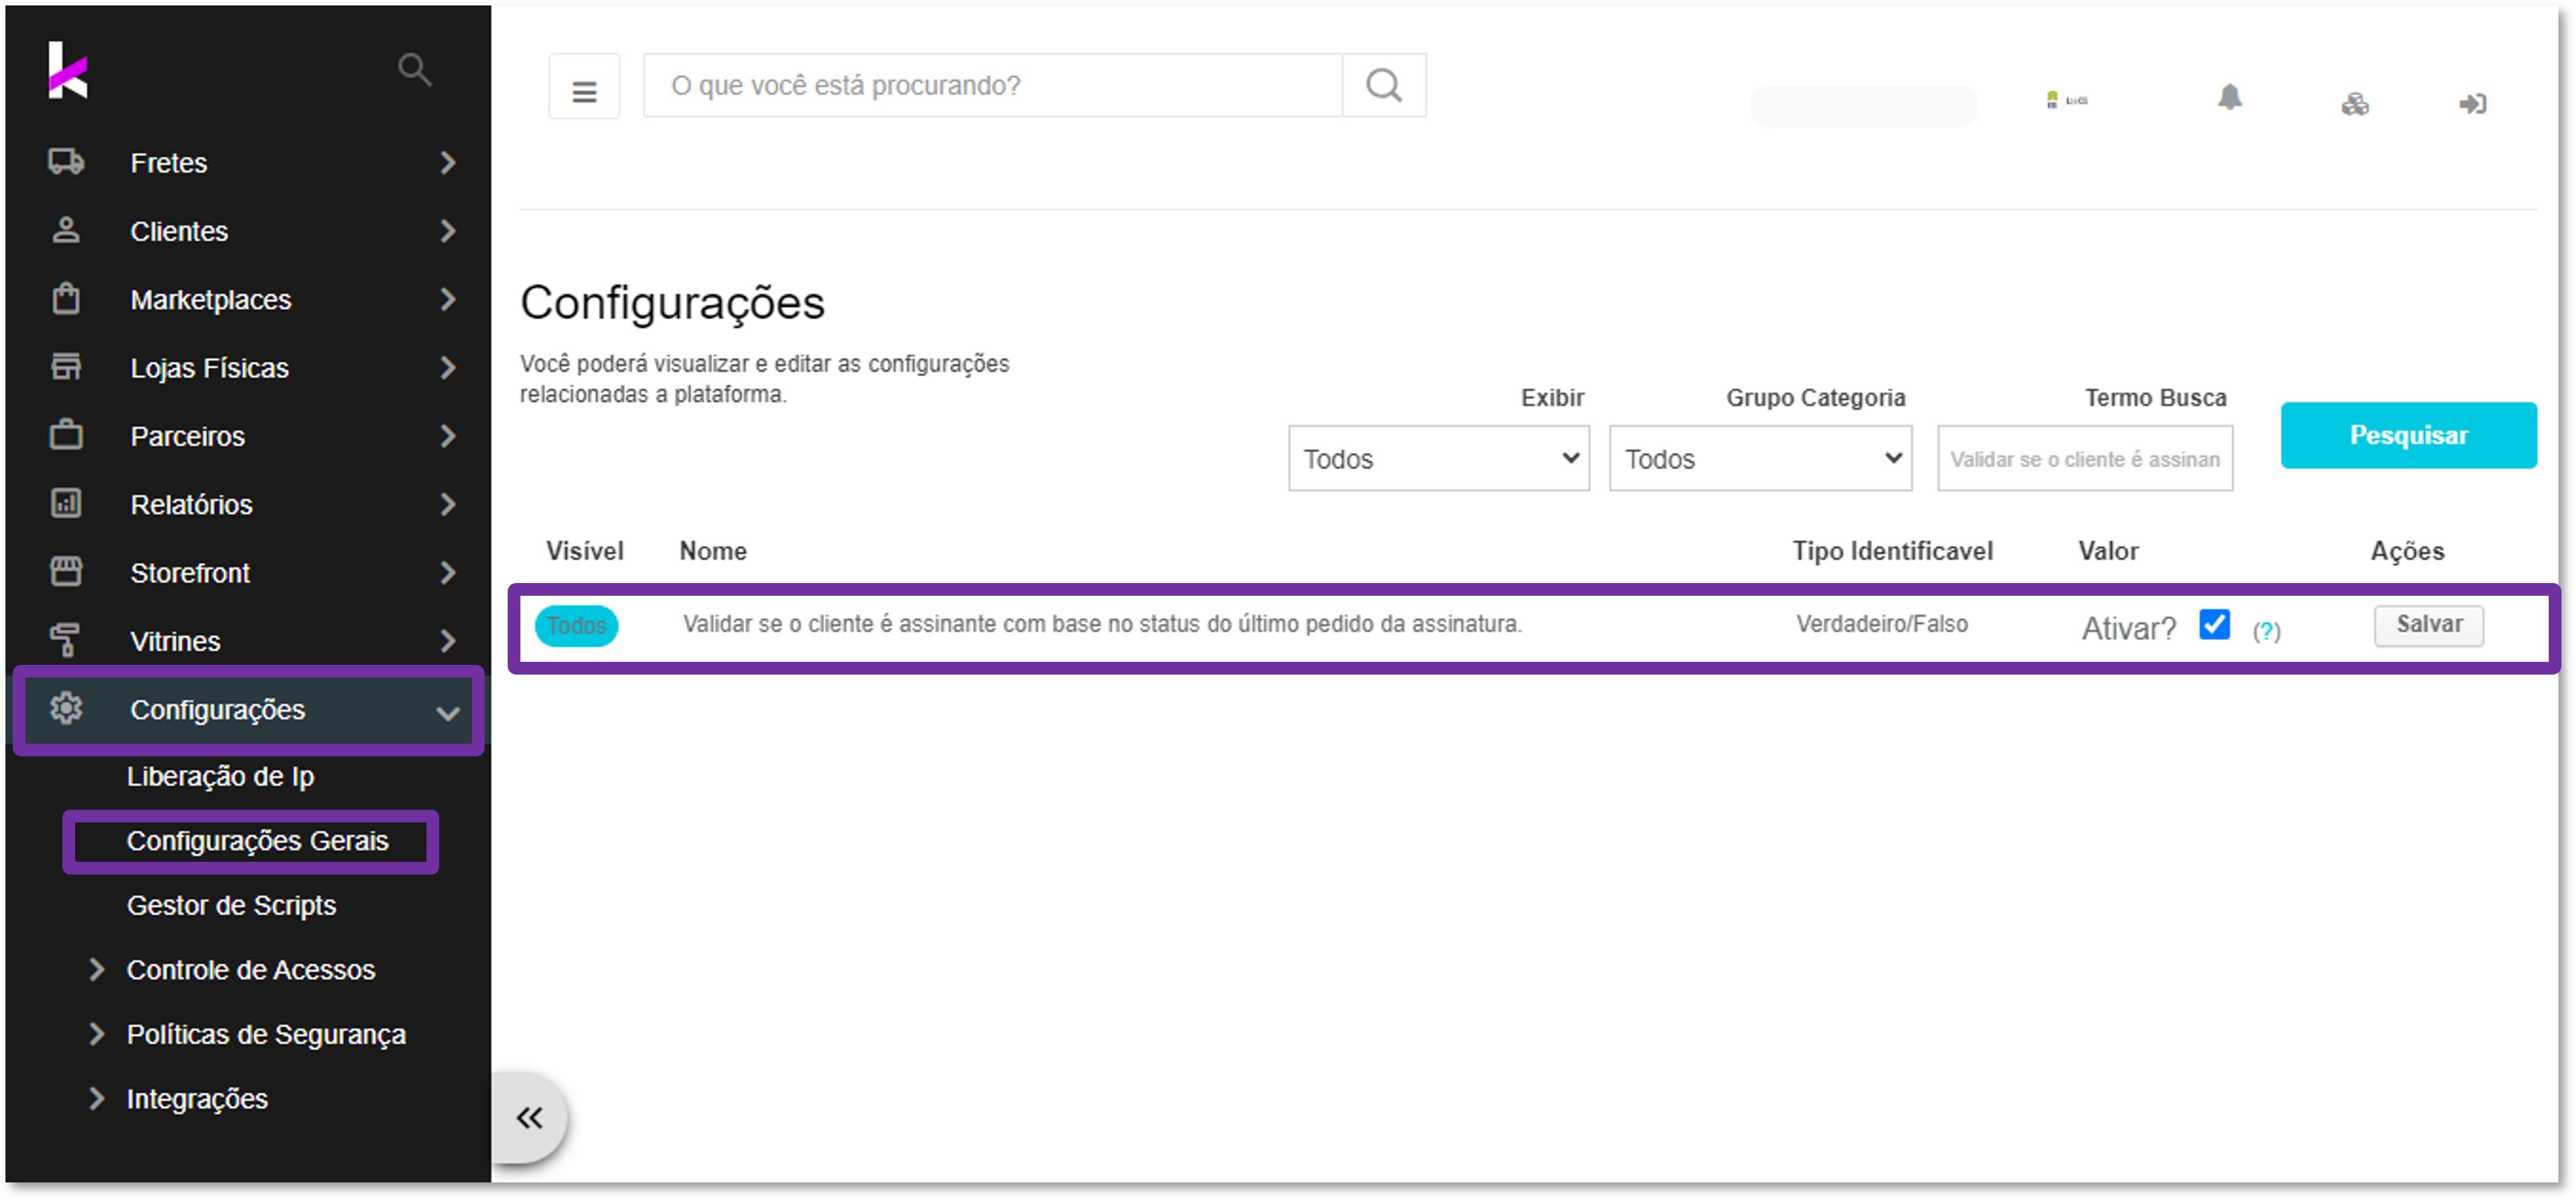Click the Lojas Físicas store icon
Viewport: 2576px width, 1200px height.
pyautogui.click(x=66, y=367)
